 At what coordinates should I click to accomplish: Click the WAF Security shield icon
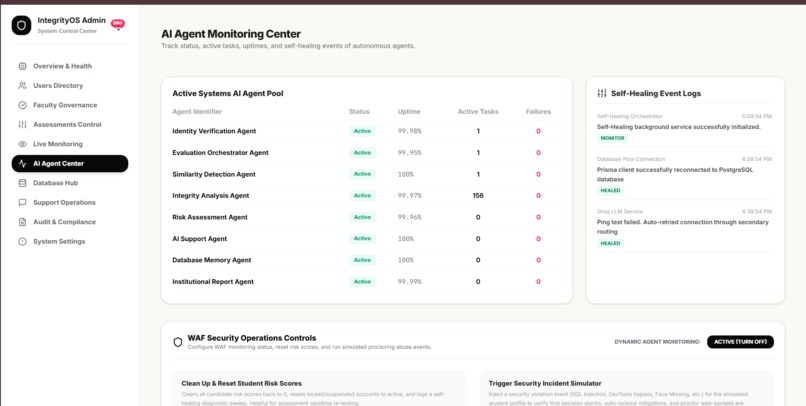click(x=178, y=342)
